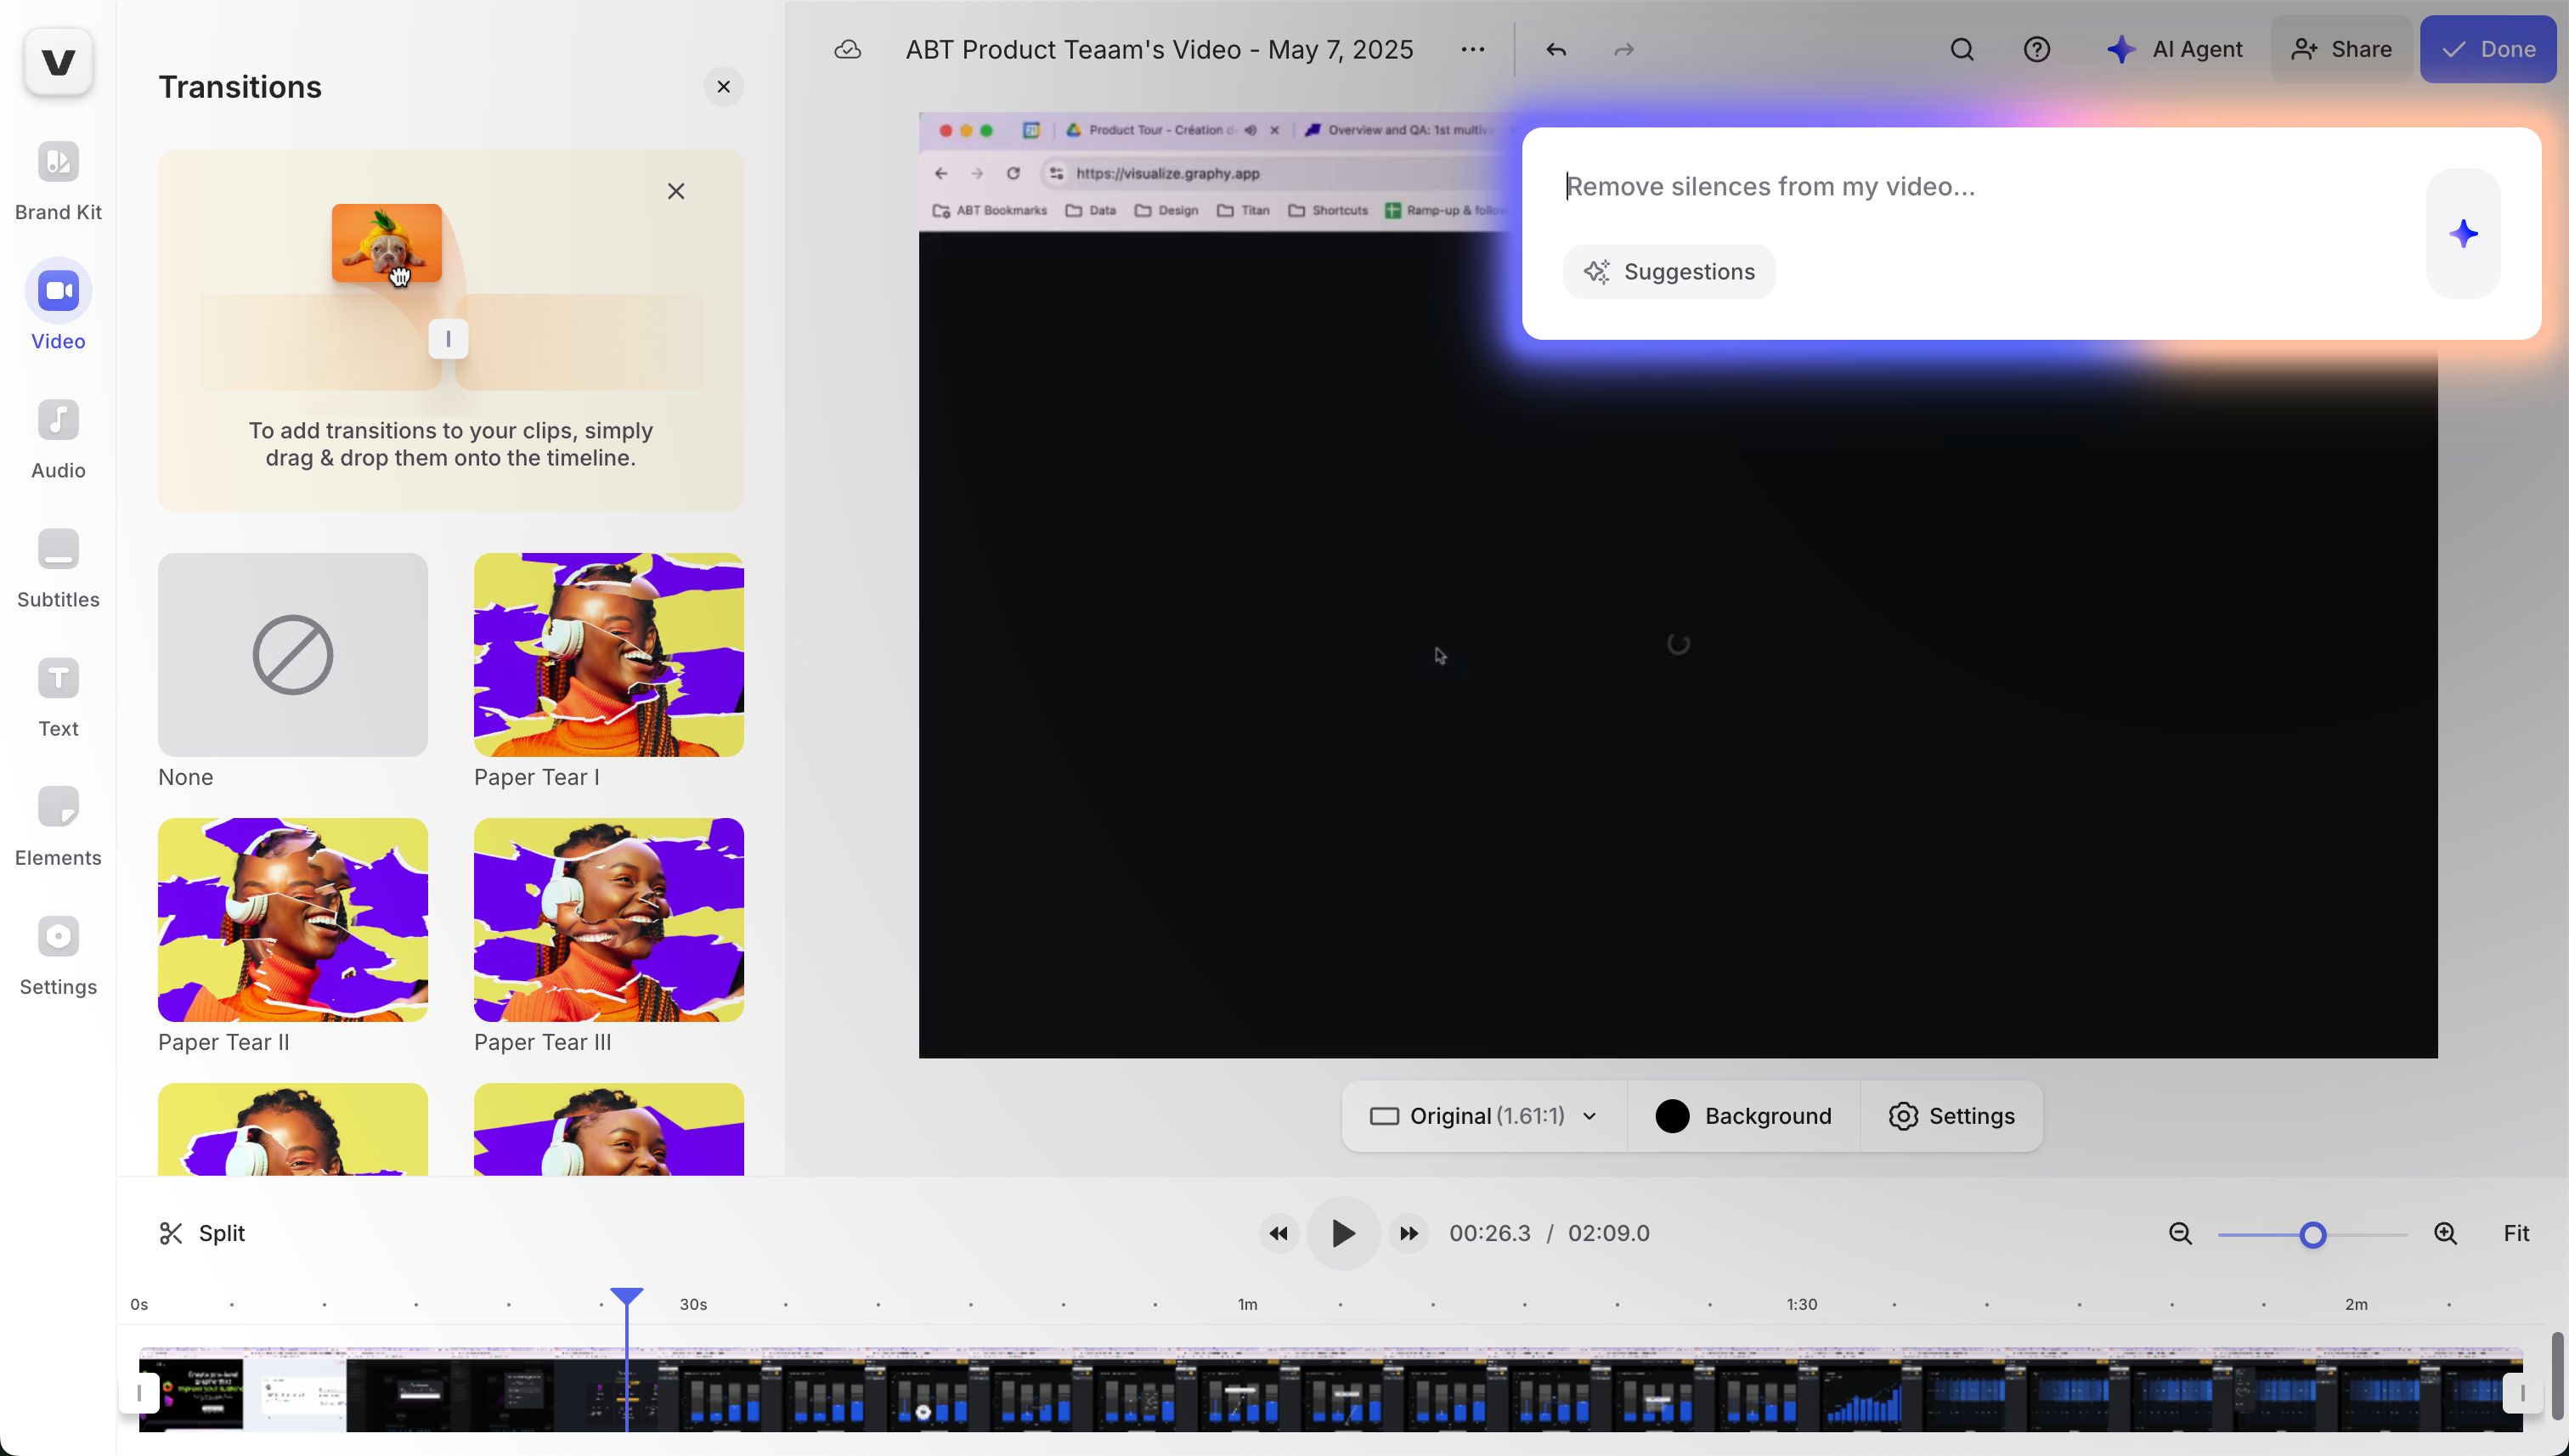2569x1456 pixels.
Task: Open the AI Agent button
Action: (x=2174, y=49)
